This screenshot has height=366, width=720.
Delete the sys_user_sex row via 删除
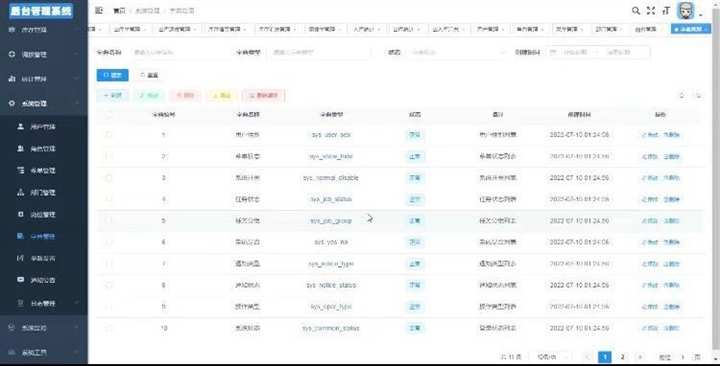click(x=671, y=135)
